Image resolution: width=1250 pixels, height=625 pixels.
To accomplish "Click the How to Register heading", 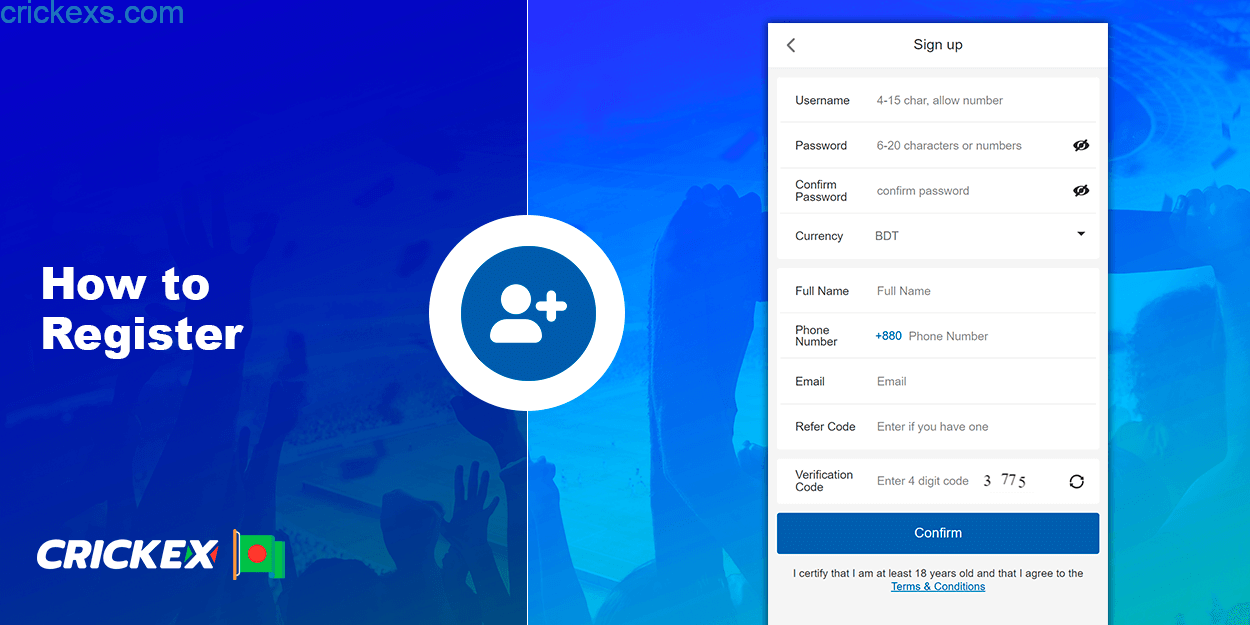I will (x=142, y=309).
